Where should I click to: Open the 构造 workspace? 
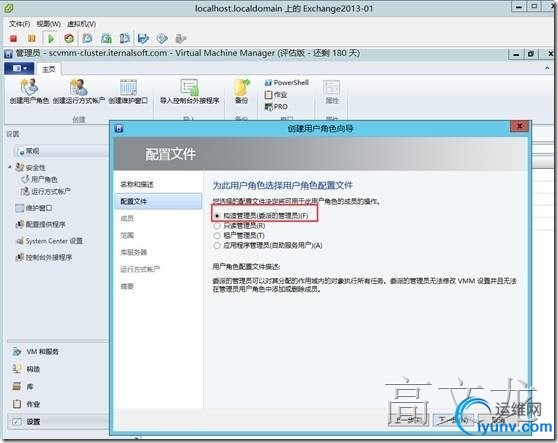[26, 369]
